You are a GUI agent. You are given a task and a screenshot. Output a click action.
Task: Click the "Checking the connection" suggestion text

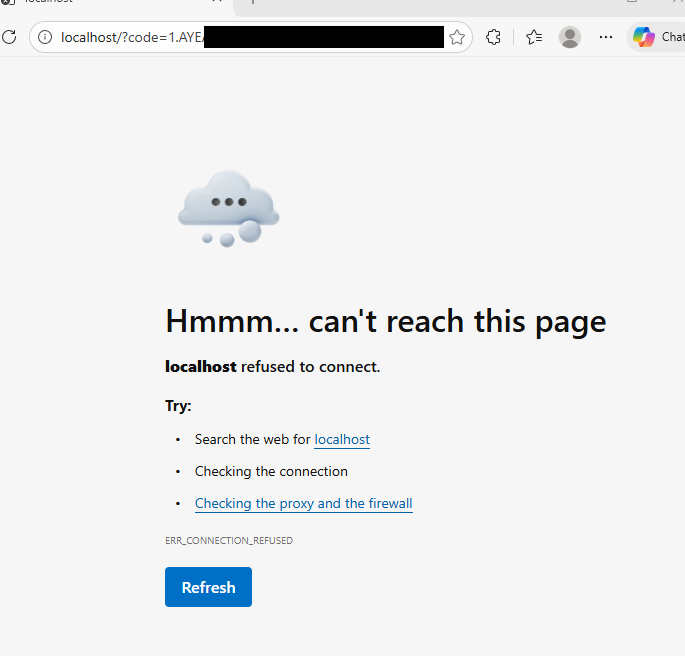click(271, 471)
